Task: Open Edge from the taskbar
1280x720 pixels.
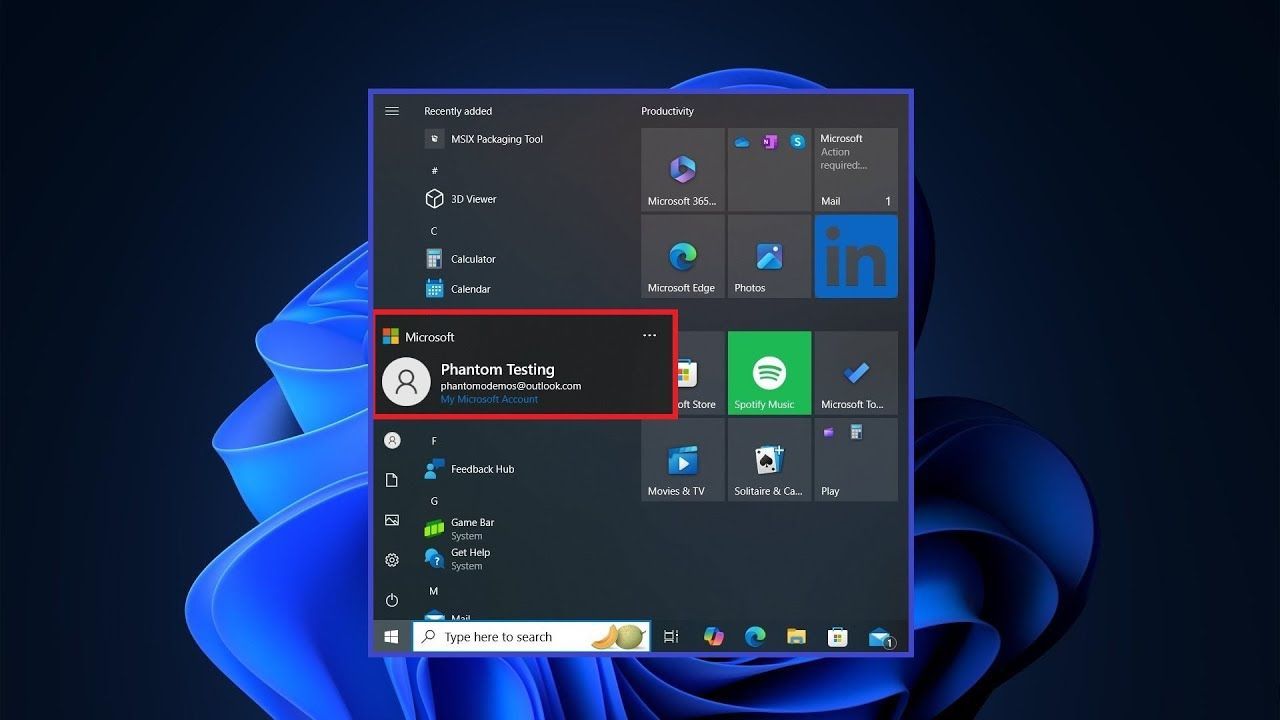Action: [755, 637]
